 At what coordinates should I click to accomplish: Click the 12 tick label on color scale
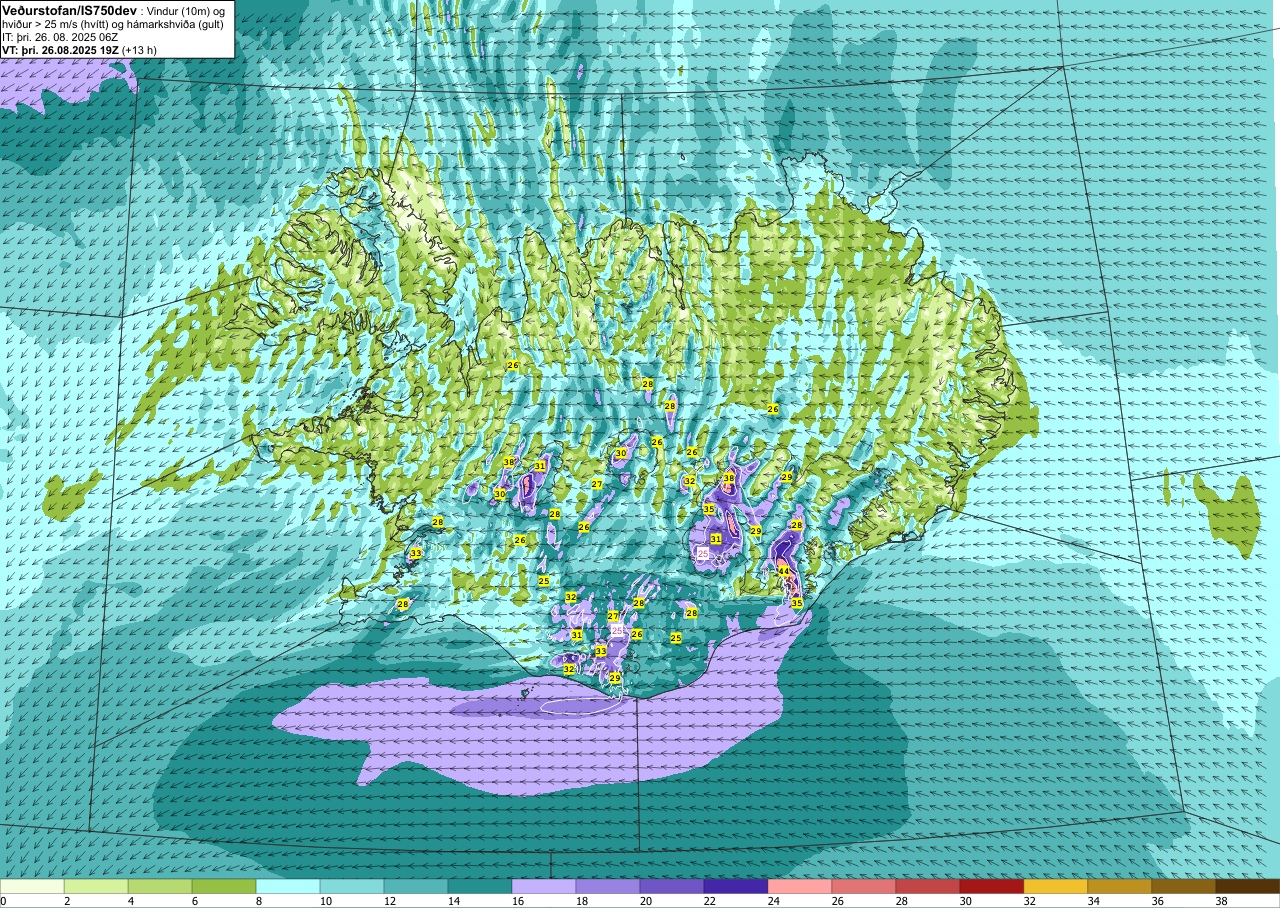389,901
